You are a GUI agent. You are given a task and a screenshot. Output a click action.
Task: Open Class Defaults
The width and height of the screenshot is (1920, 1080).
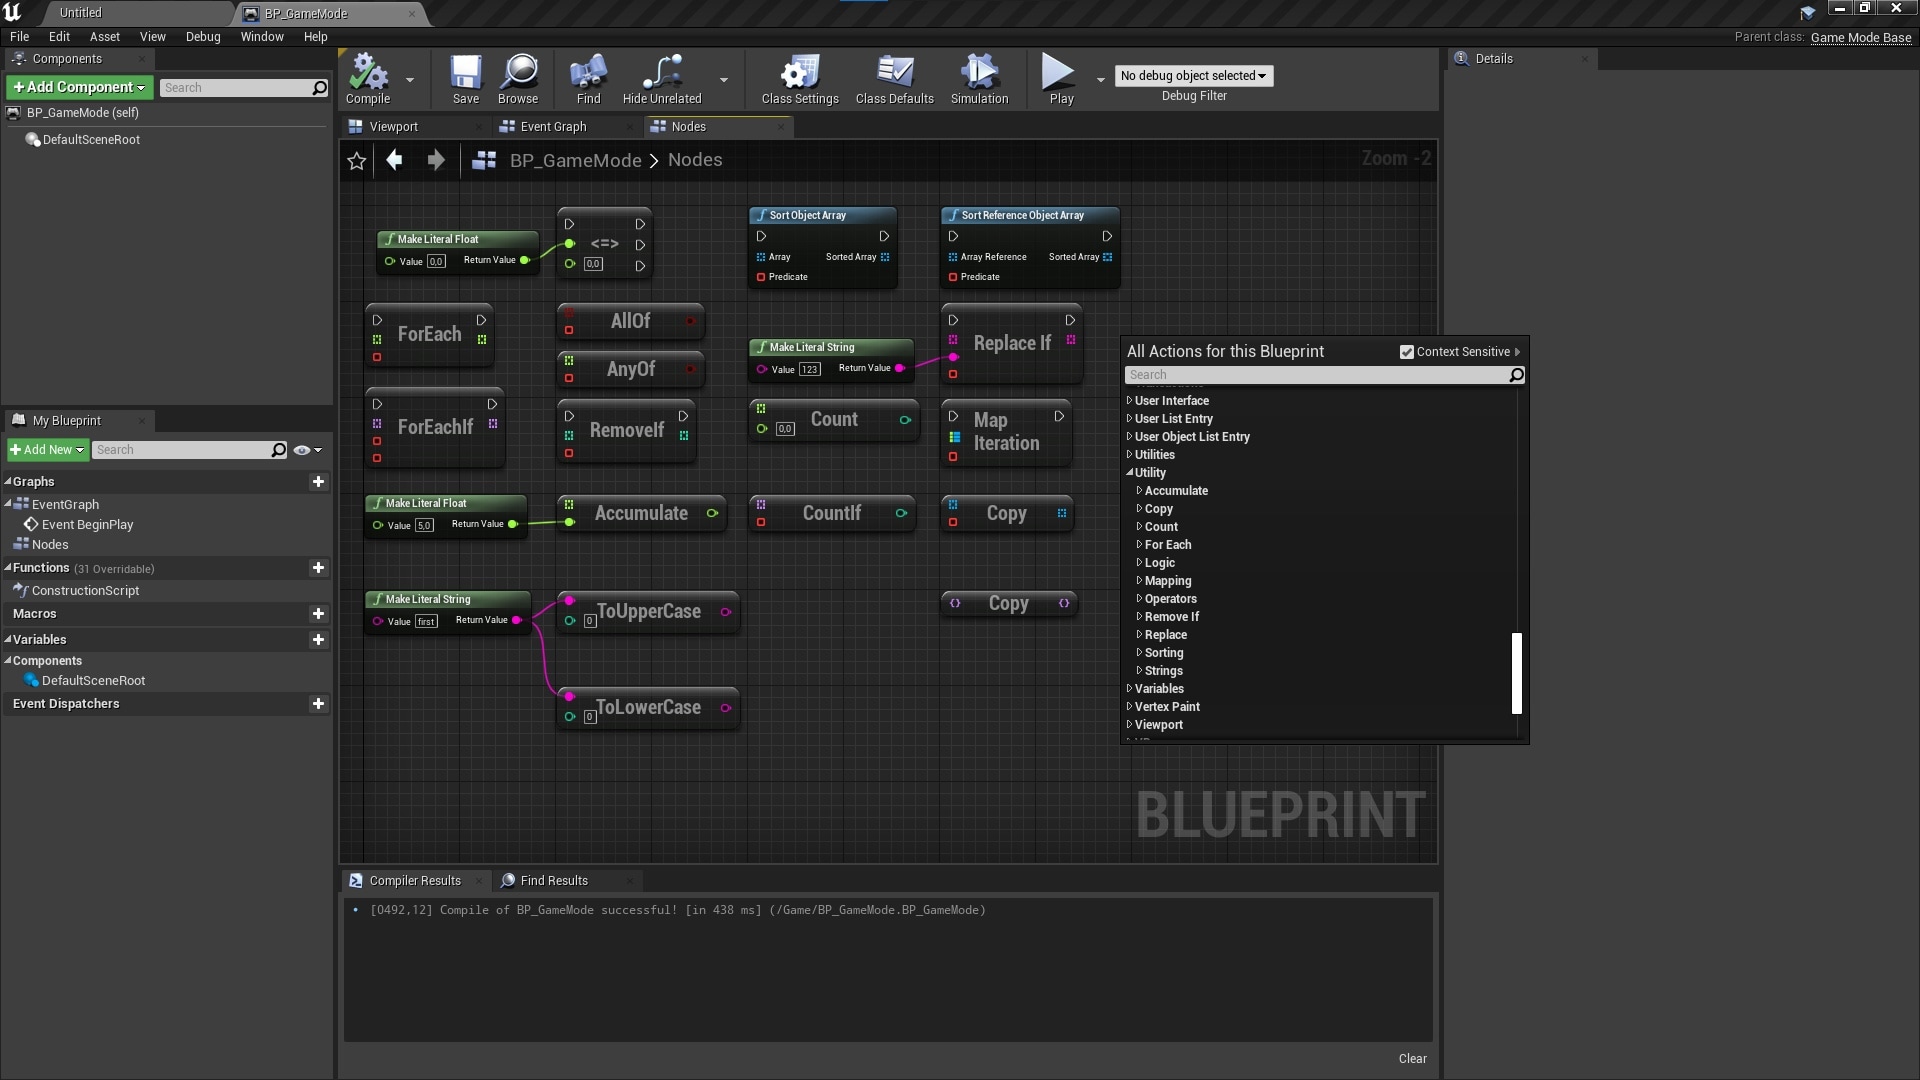tap(895, 79)
